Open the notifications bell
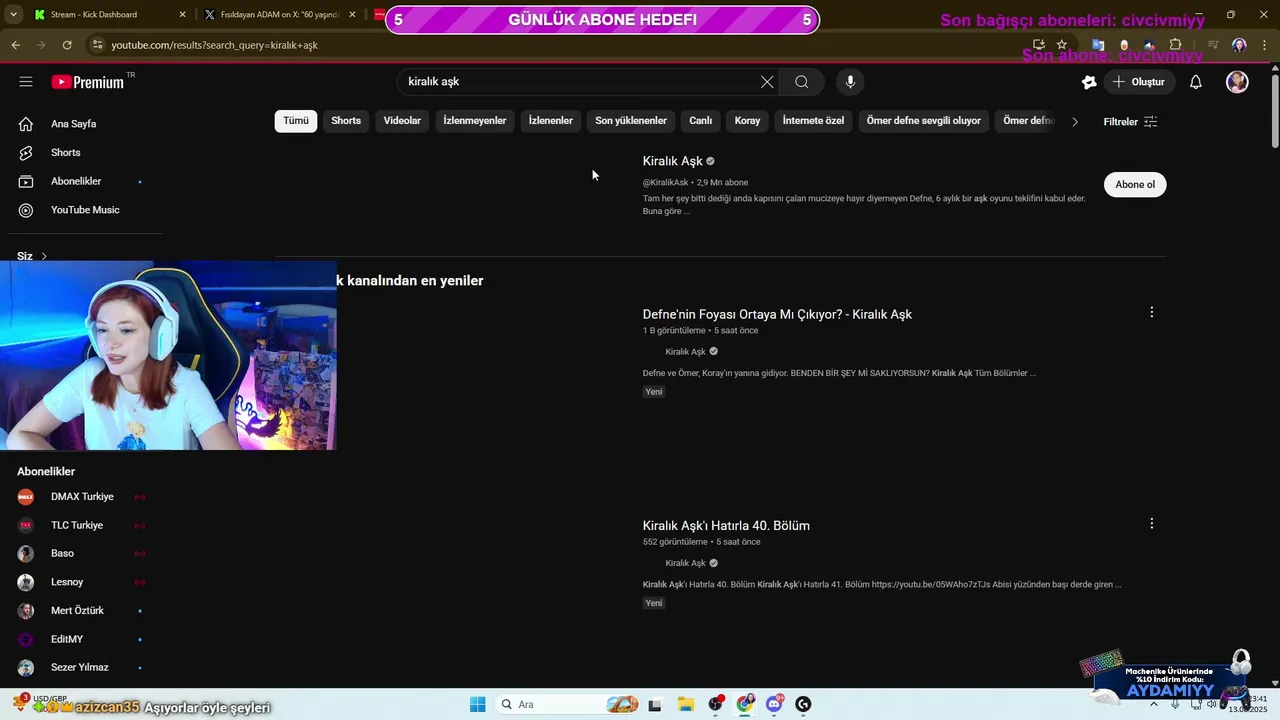The image size is (1280, 720). pos(1195,82)
